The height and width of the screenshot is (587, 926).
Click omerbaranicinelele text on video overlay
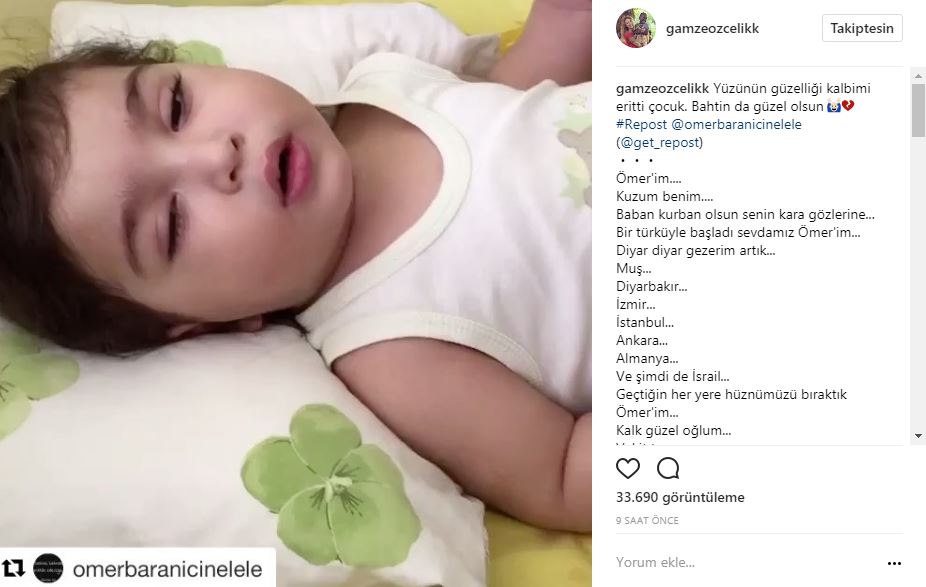click(167, 569)
